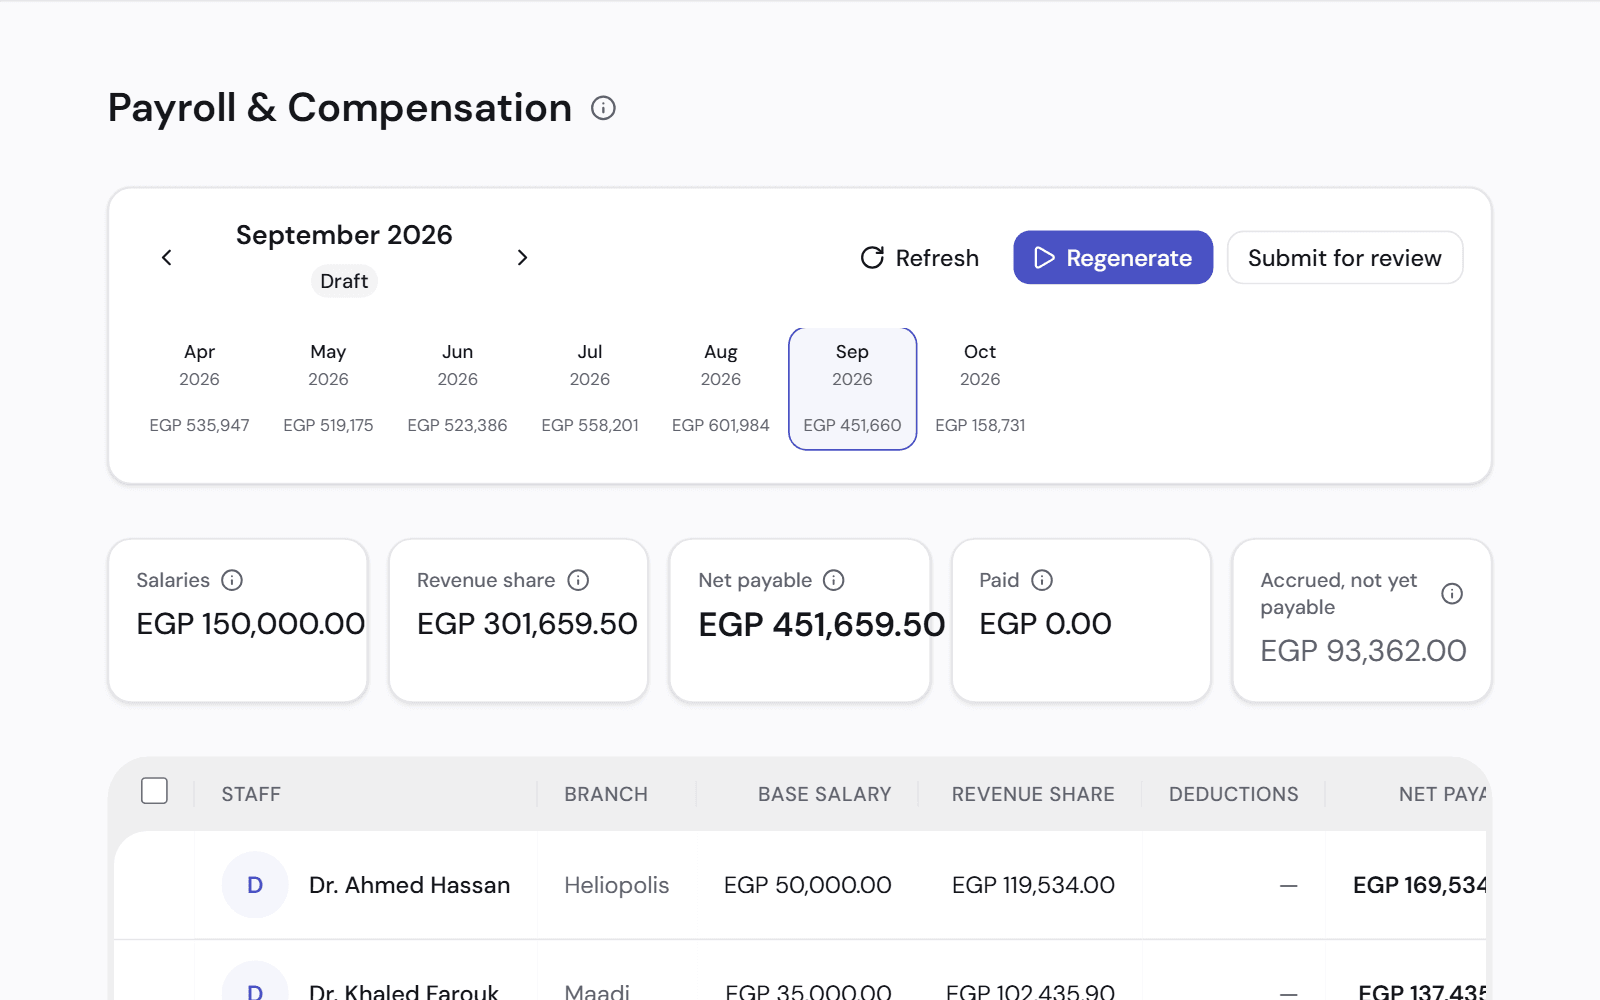Go to next month with right chevron

522,258
